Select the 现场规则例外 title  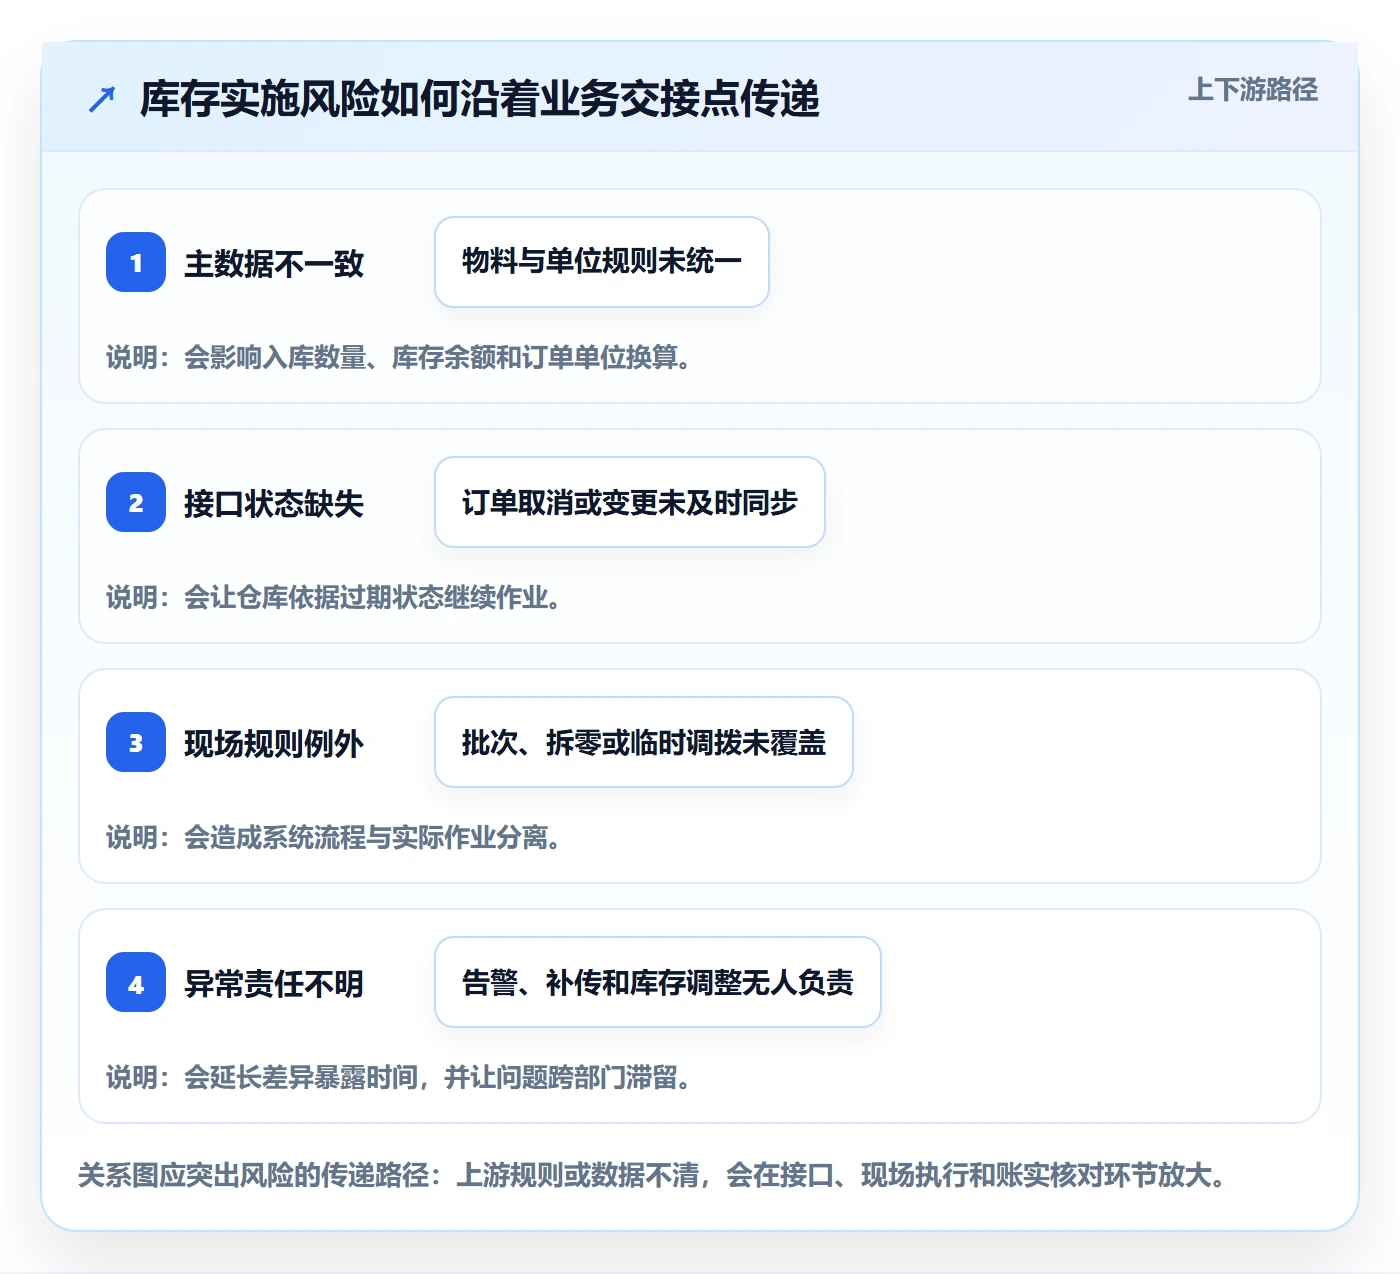[x=274, y=744]
